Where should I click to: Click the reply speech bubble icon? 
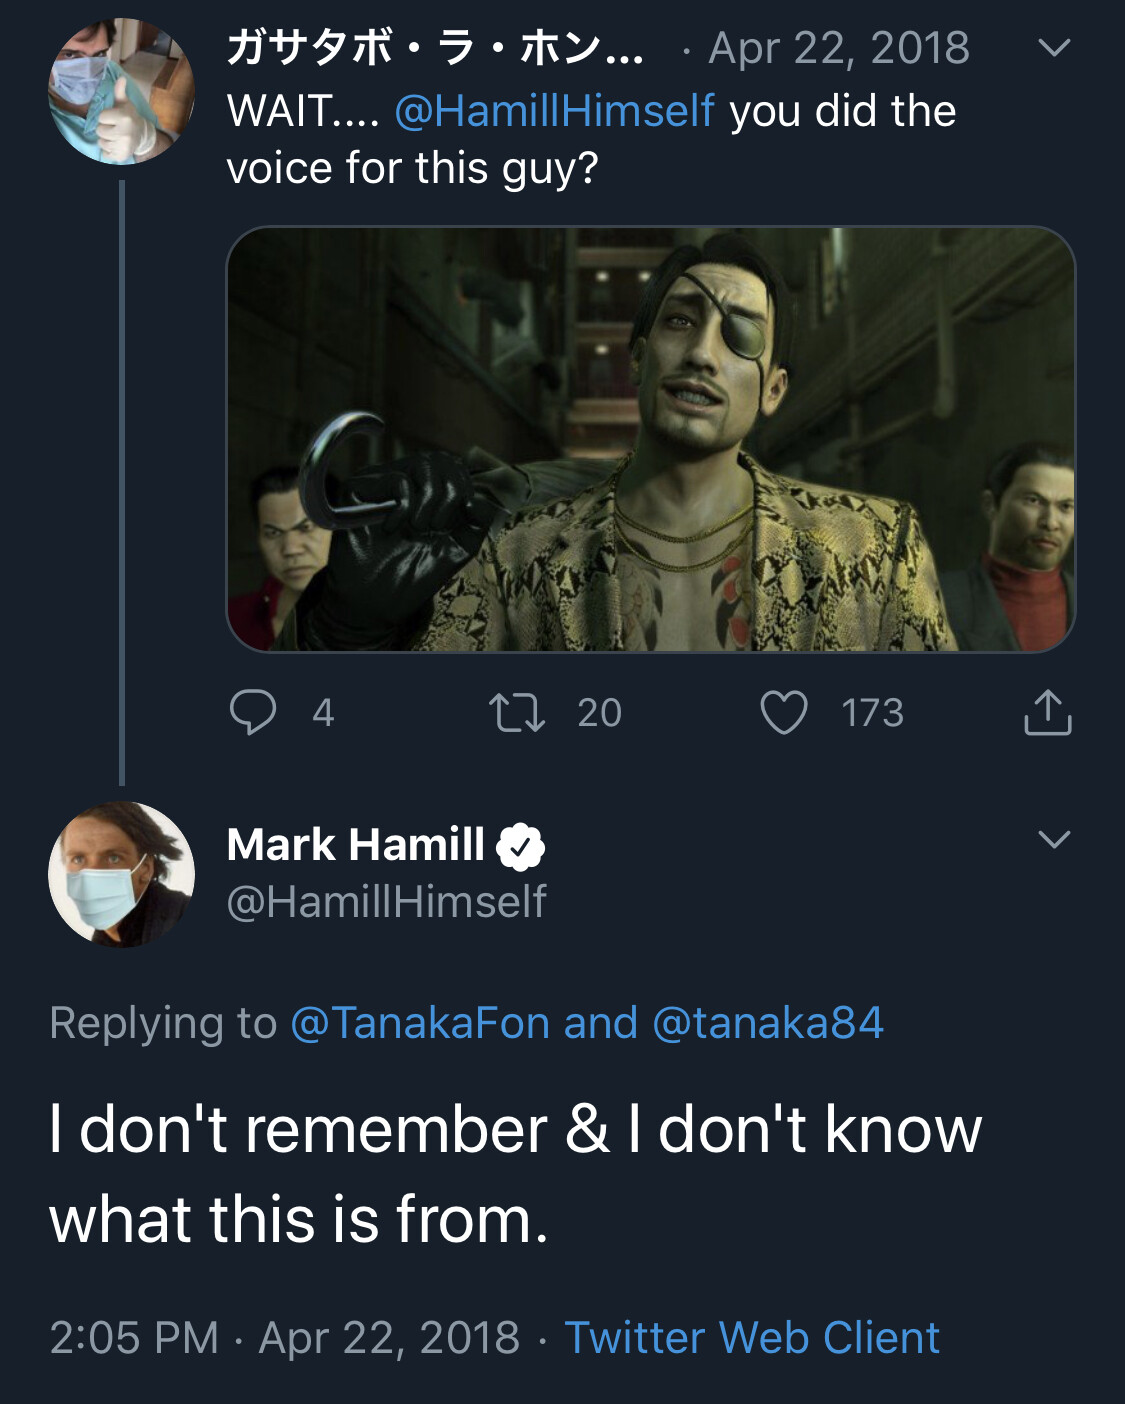point(252,713)
